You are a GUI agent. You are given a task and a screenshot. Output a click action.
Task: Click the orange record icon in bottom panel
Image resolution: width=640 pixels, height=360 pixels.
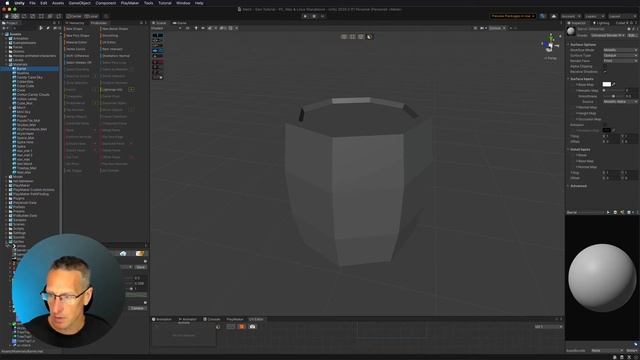(242, 327)
